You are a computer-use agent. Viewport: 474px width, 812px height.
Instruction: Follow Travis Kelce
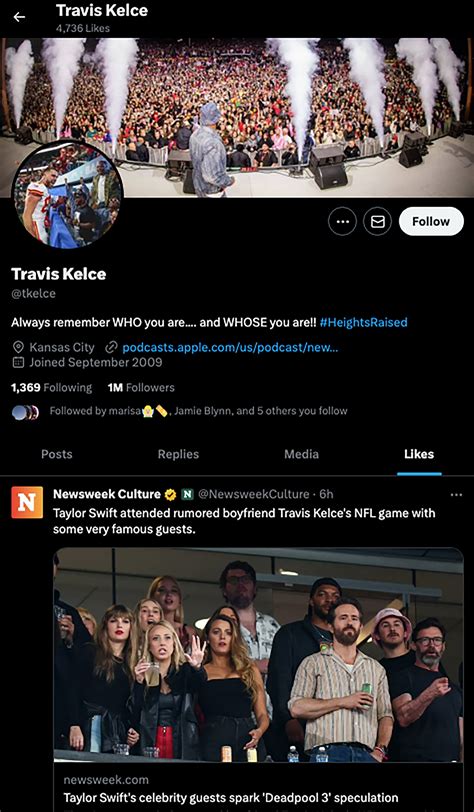431,221
